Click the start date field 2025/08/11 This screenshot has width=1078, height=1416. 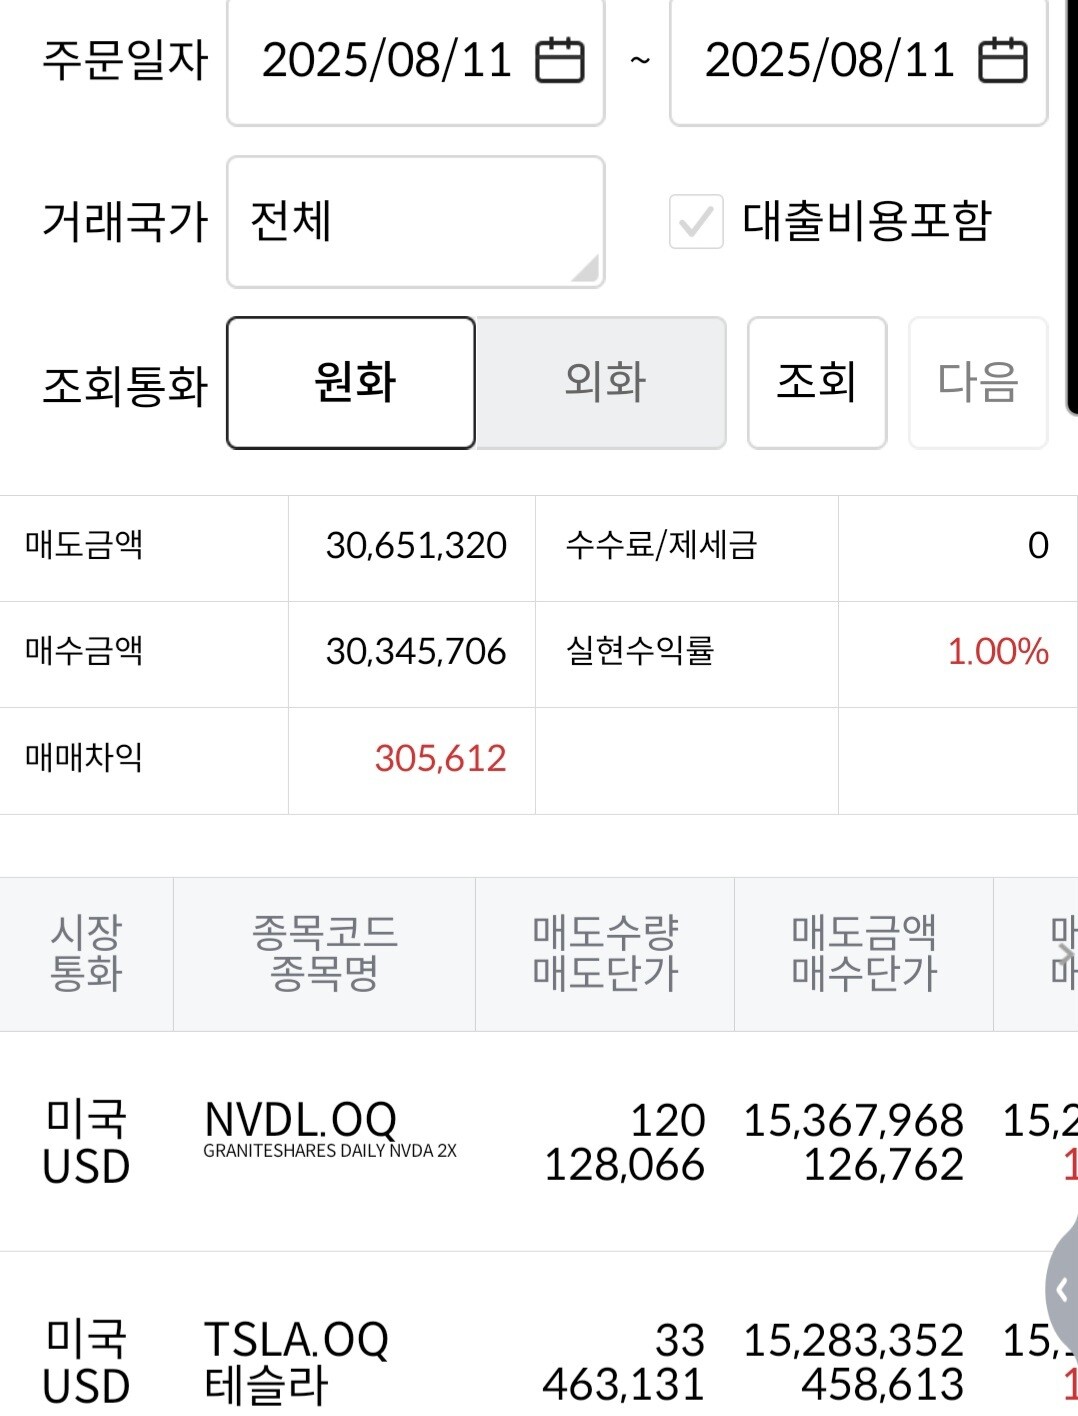[x=386, y=61]
